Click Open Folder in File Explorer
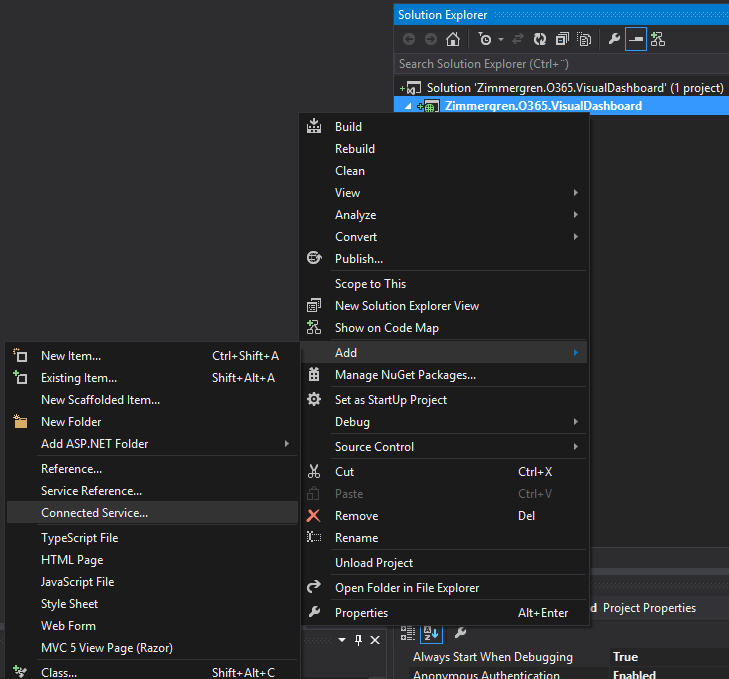This screenshot has width=729, height=679. tap(444, 588)
